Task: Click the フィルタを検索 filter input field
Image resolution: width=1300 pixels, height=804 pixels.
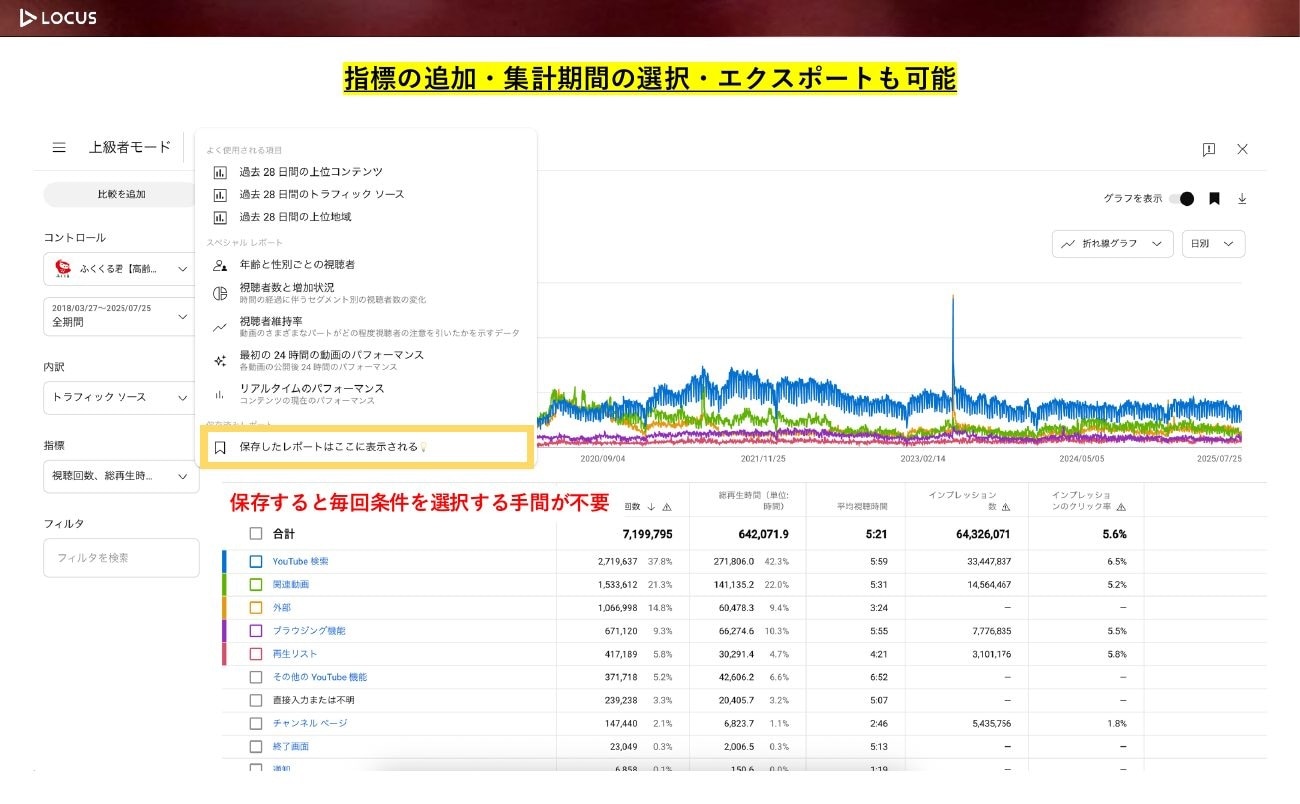Action: pyautogui.click(x=120, y=558)
